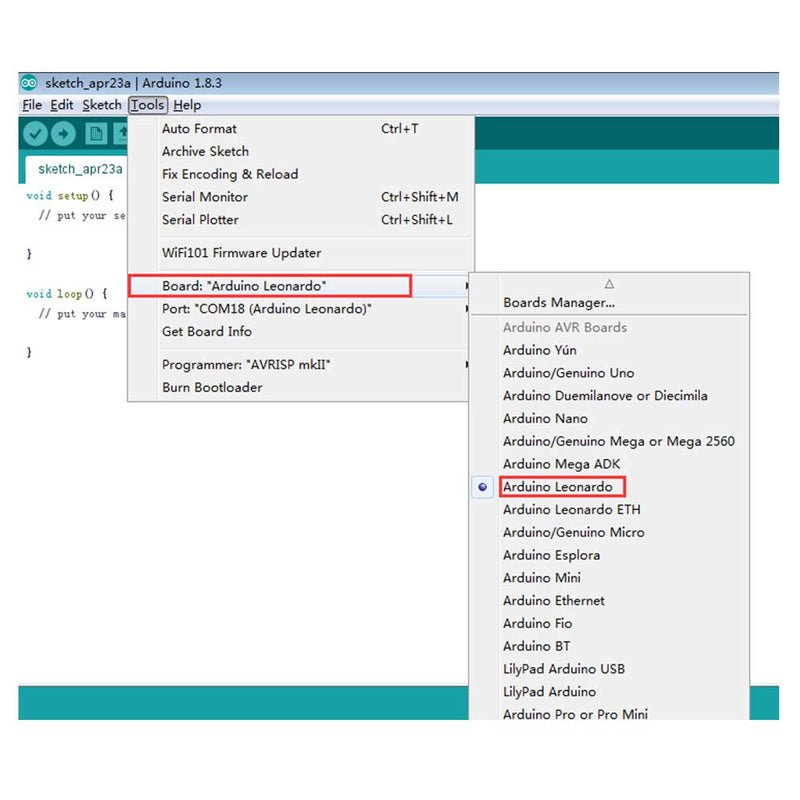This screenshot has height=800, width=800.
Task: Select Arduino Pro or Pro Mini board
Action: pyautogui.click(x=609, y=713)
